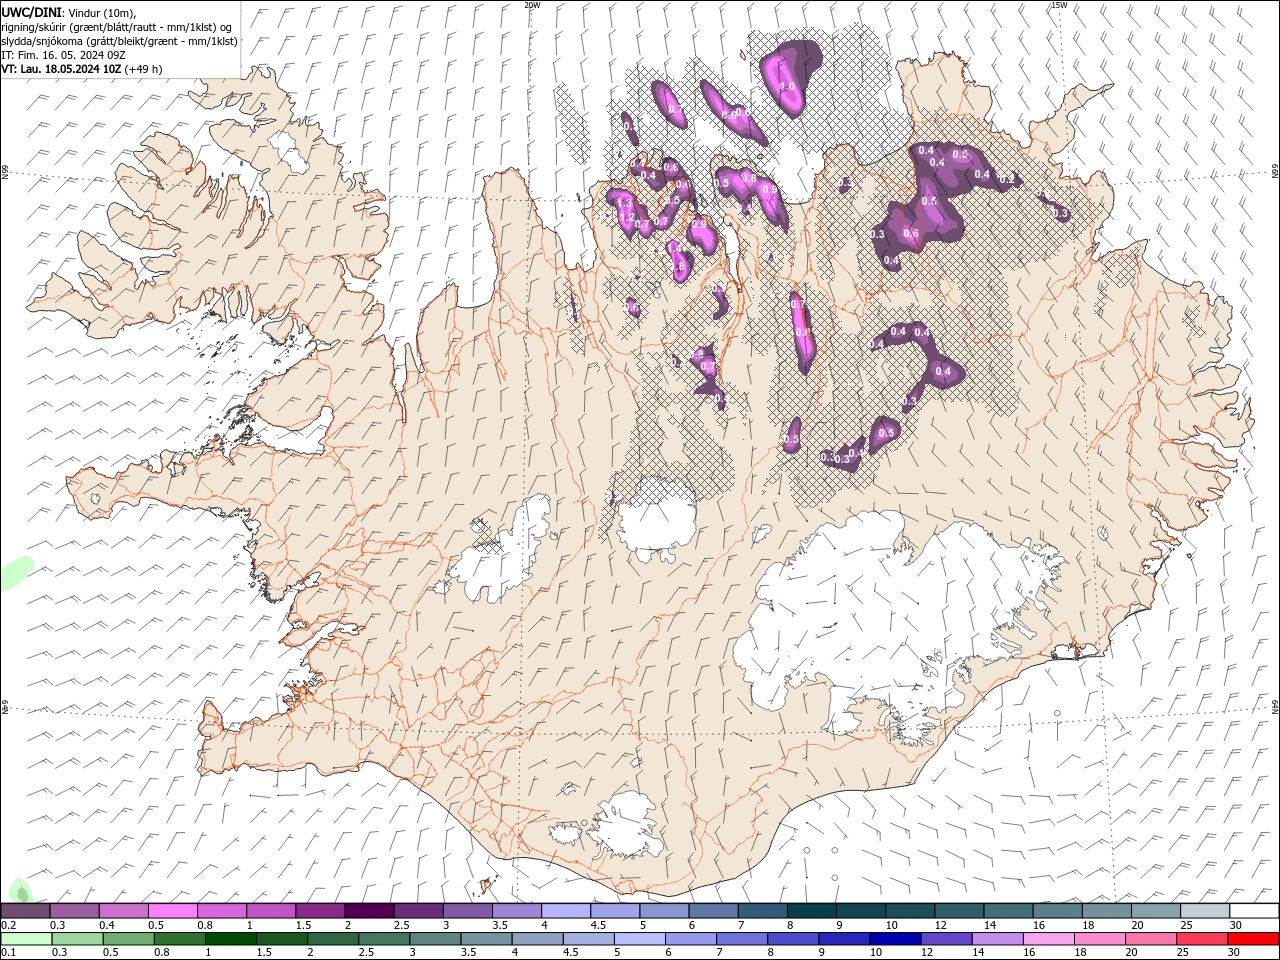This screenshot has height=960, width=1280.
Task: Click the '3.5' label beneath the upper legend row
Action: click(x=499, y=925)
